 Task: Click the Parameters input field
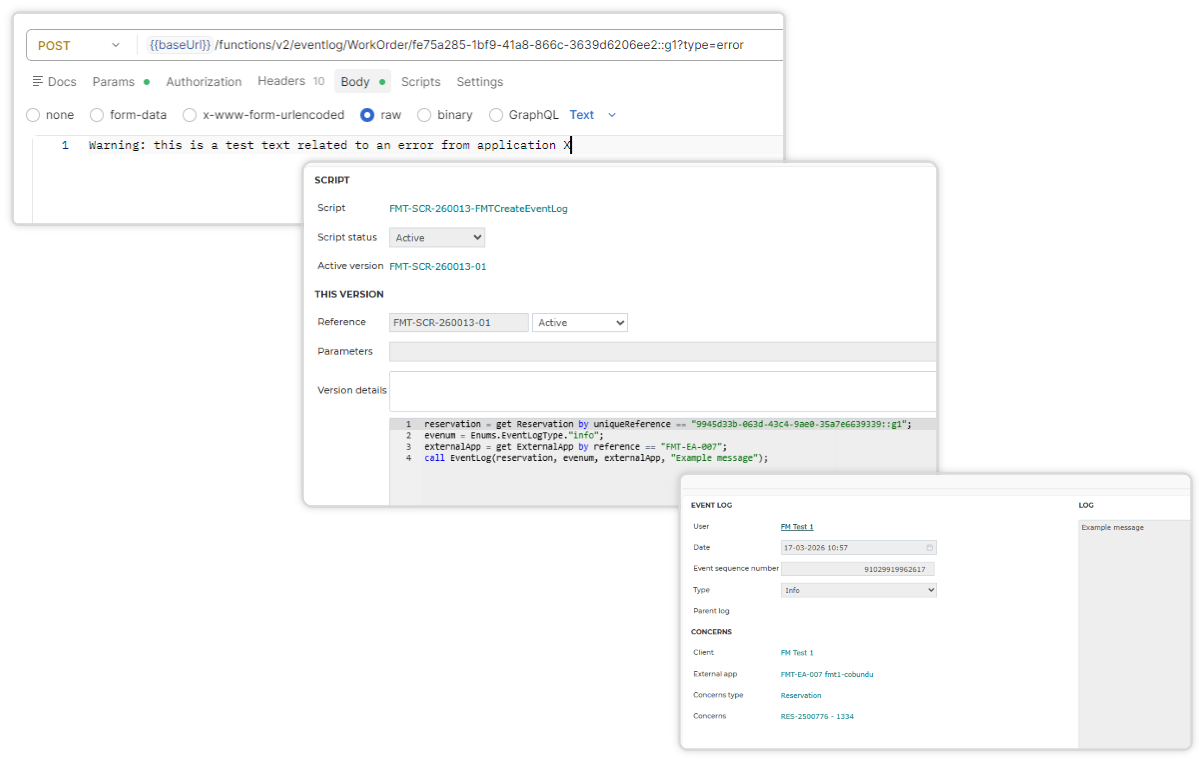click(662, 352)
